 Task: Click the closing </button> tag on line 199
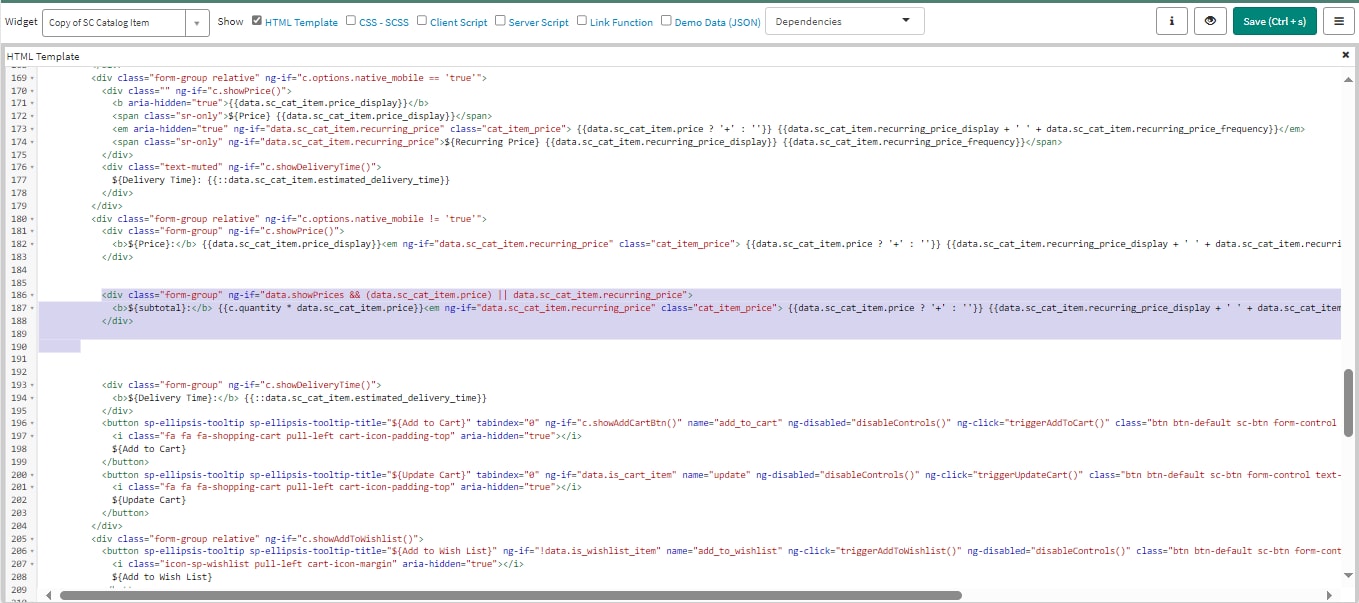tap(125, 462)
